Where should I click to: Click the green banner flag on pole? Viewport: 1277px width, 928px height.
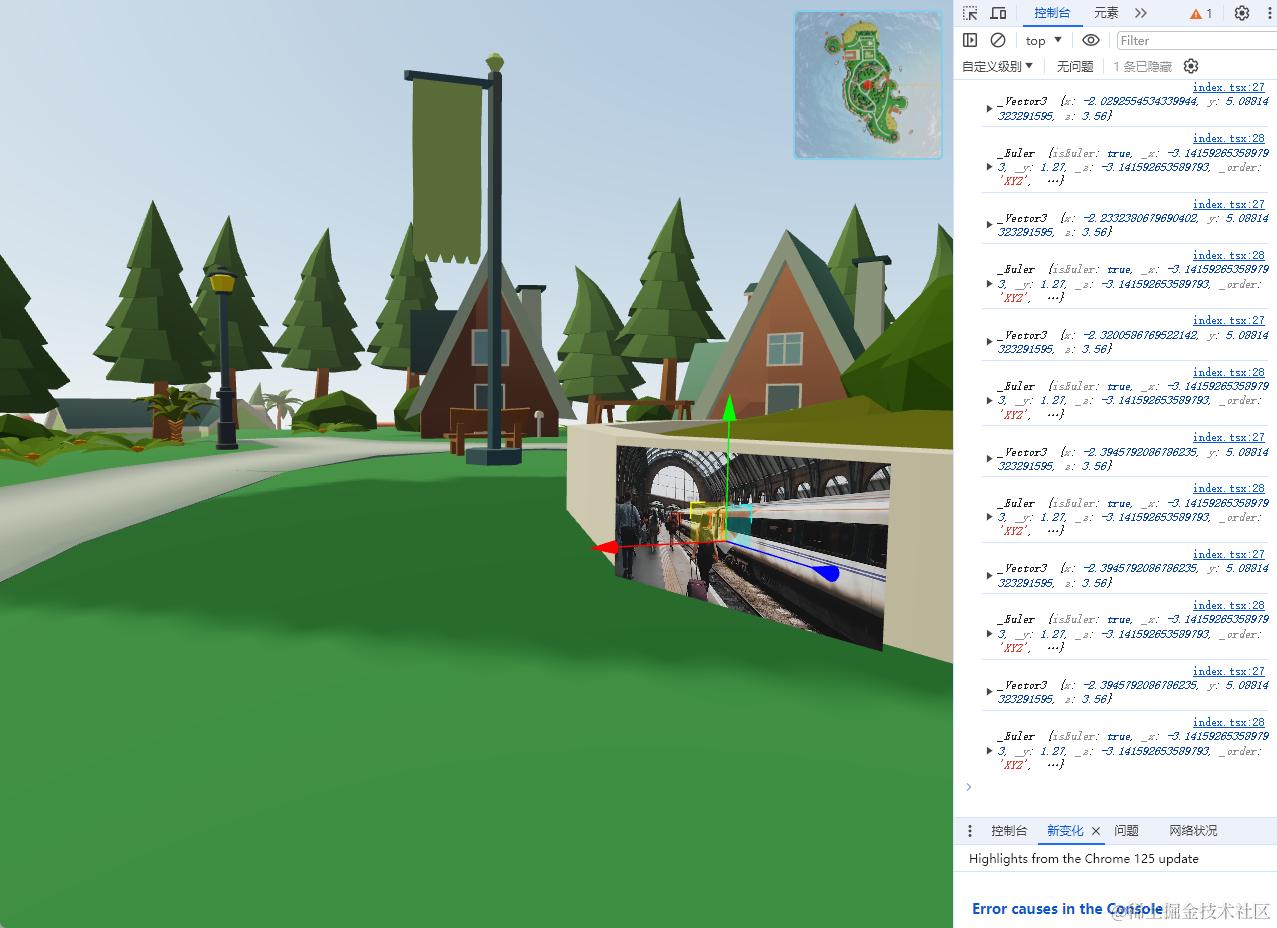(447, 170)
